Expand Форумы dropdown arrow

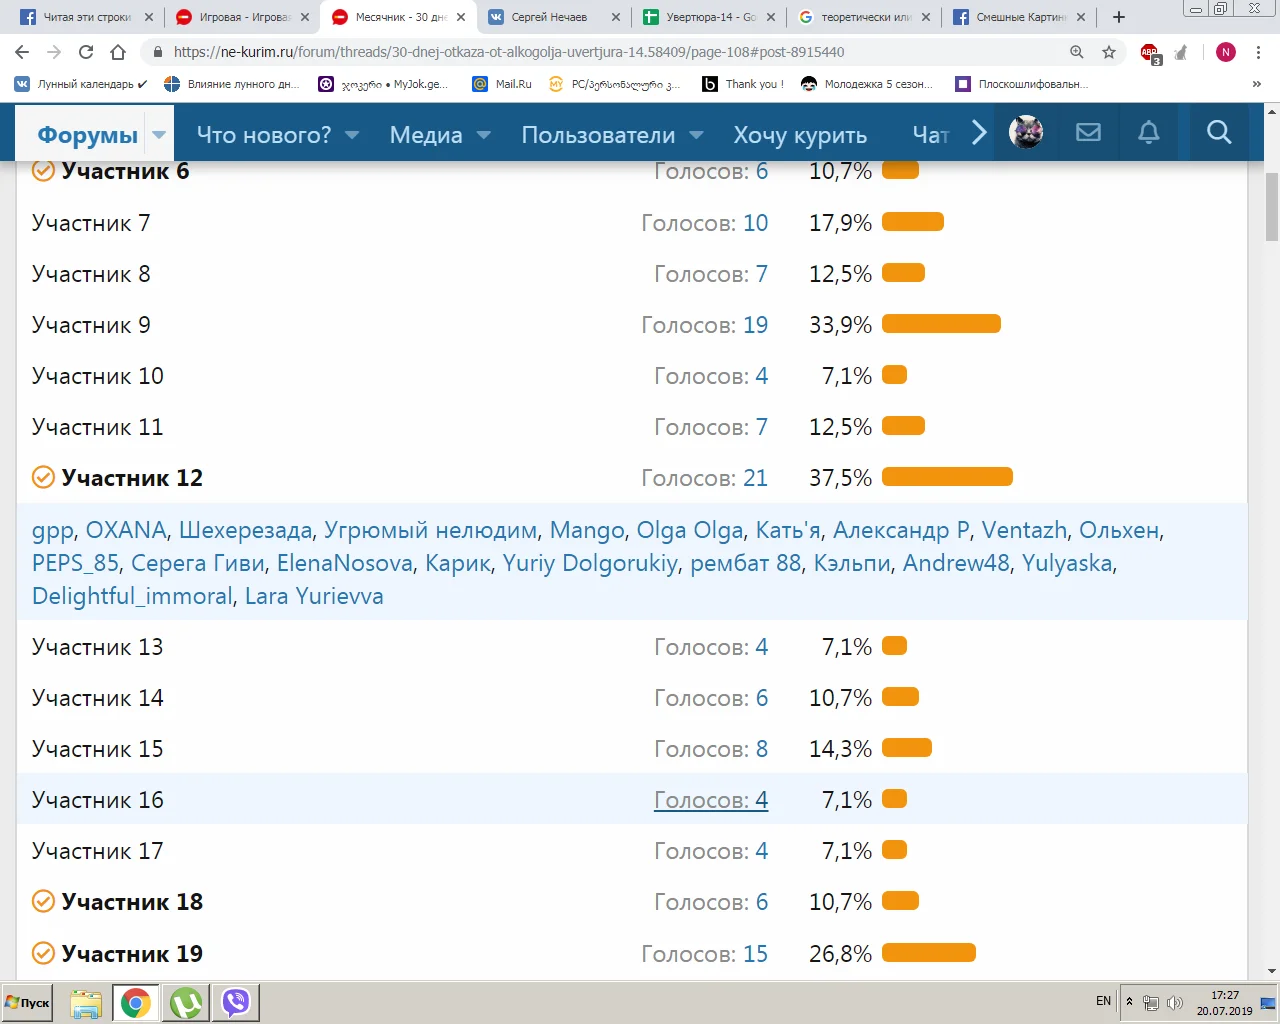tap(159, 134)
